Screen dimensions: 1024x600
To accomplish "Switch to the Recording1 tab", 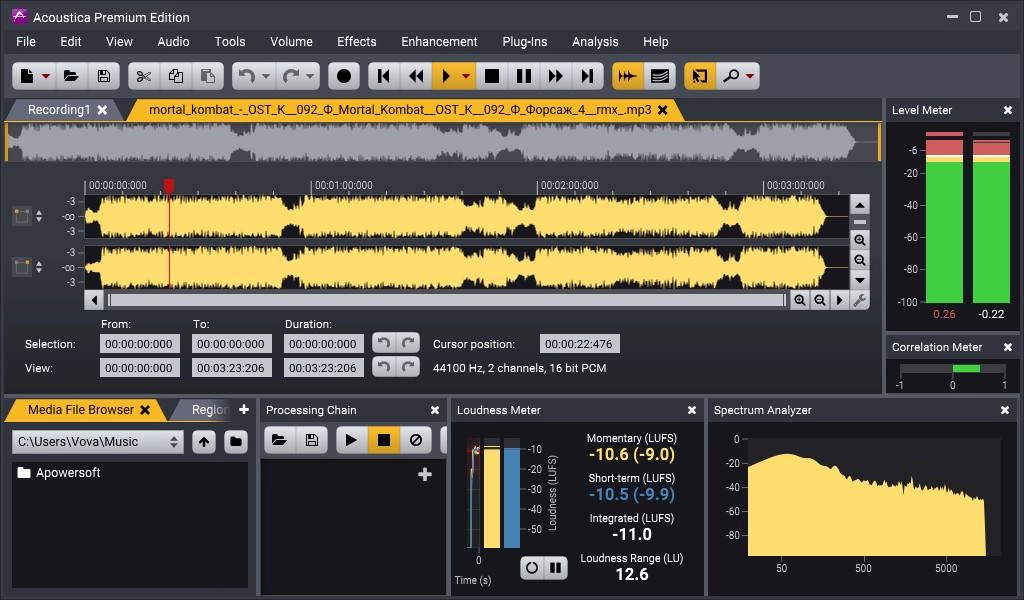I will [58, 110].
